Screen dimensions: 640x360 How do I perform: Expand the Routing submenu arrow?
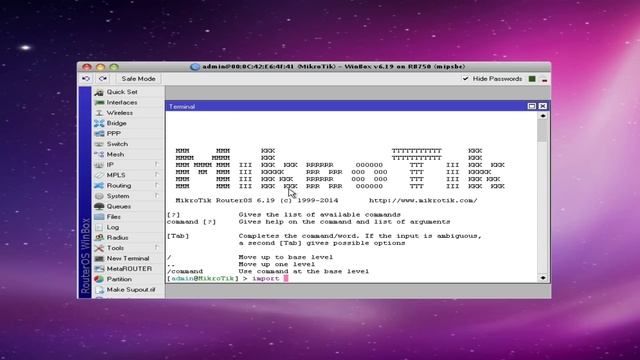coord(157,185)
